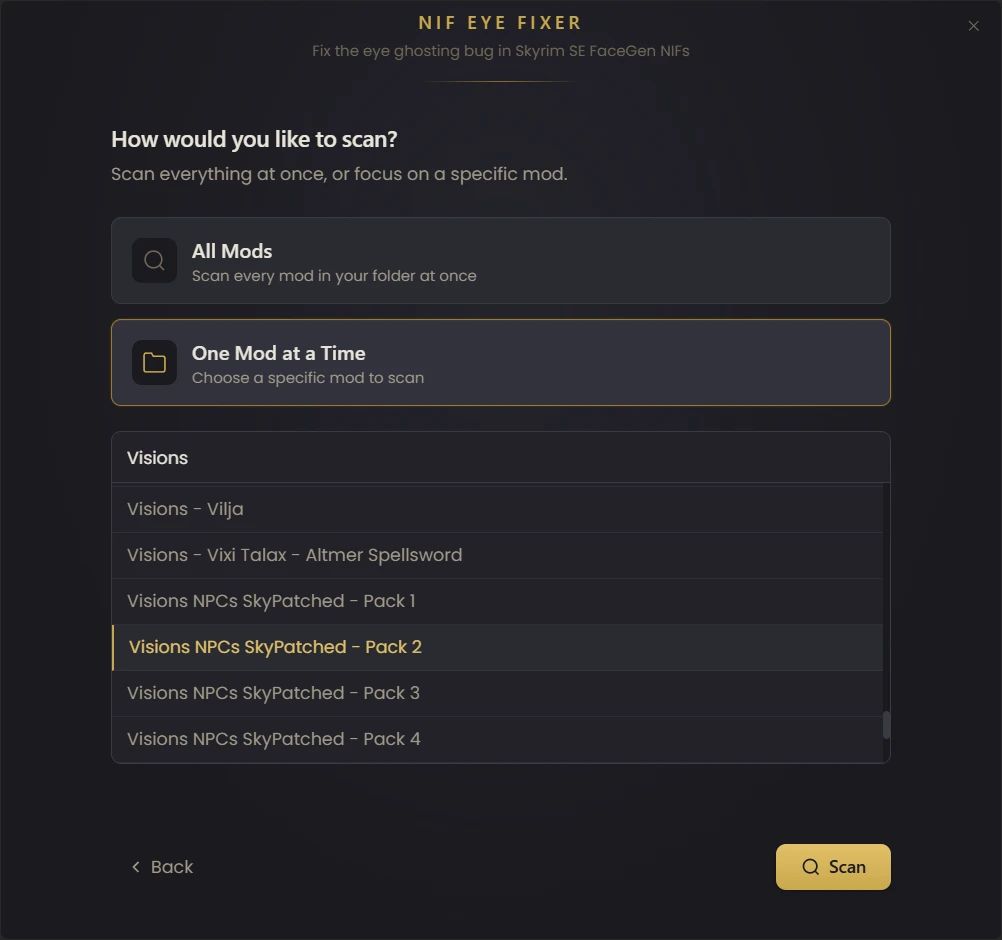Pick Visions - Vixi Talax - Altmer Spellsword

[294, 555]
